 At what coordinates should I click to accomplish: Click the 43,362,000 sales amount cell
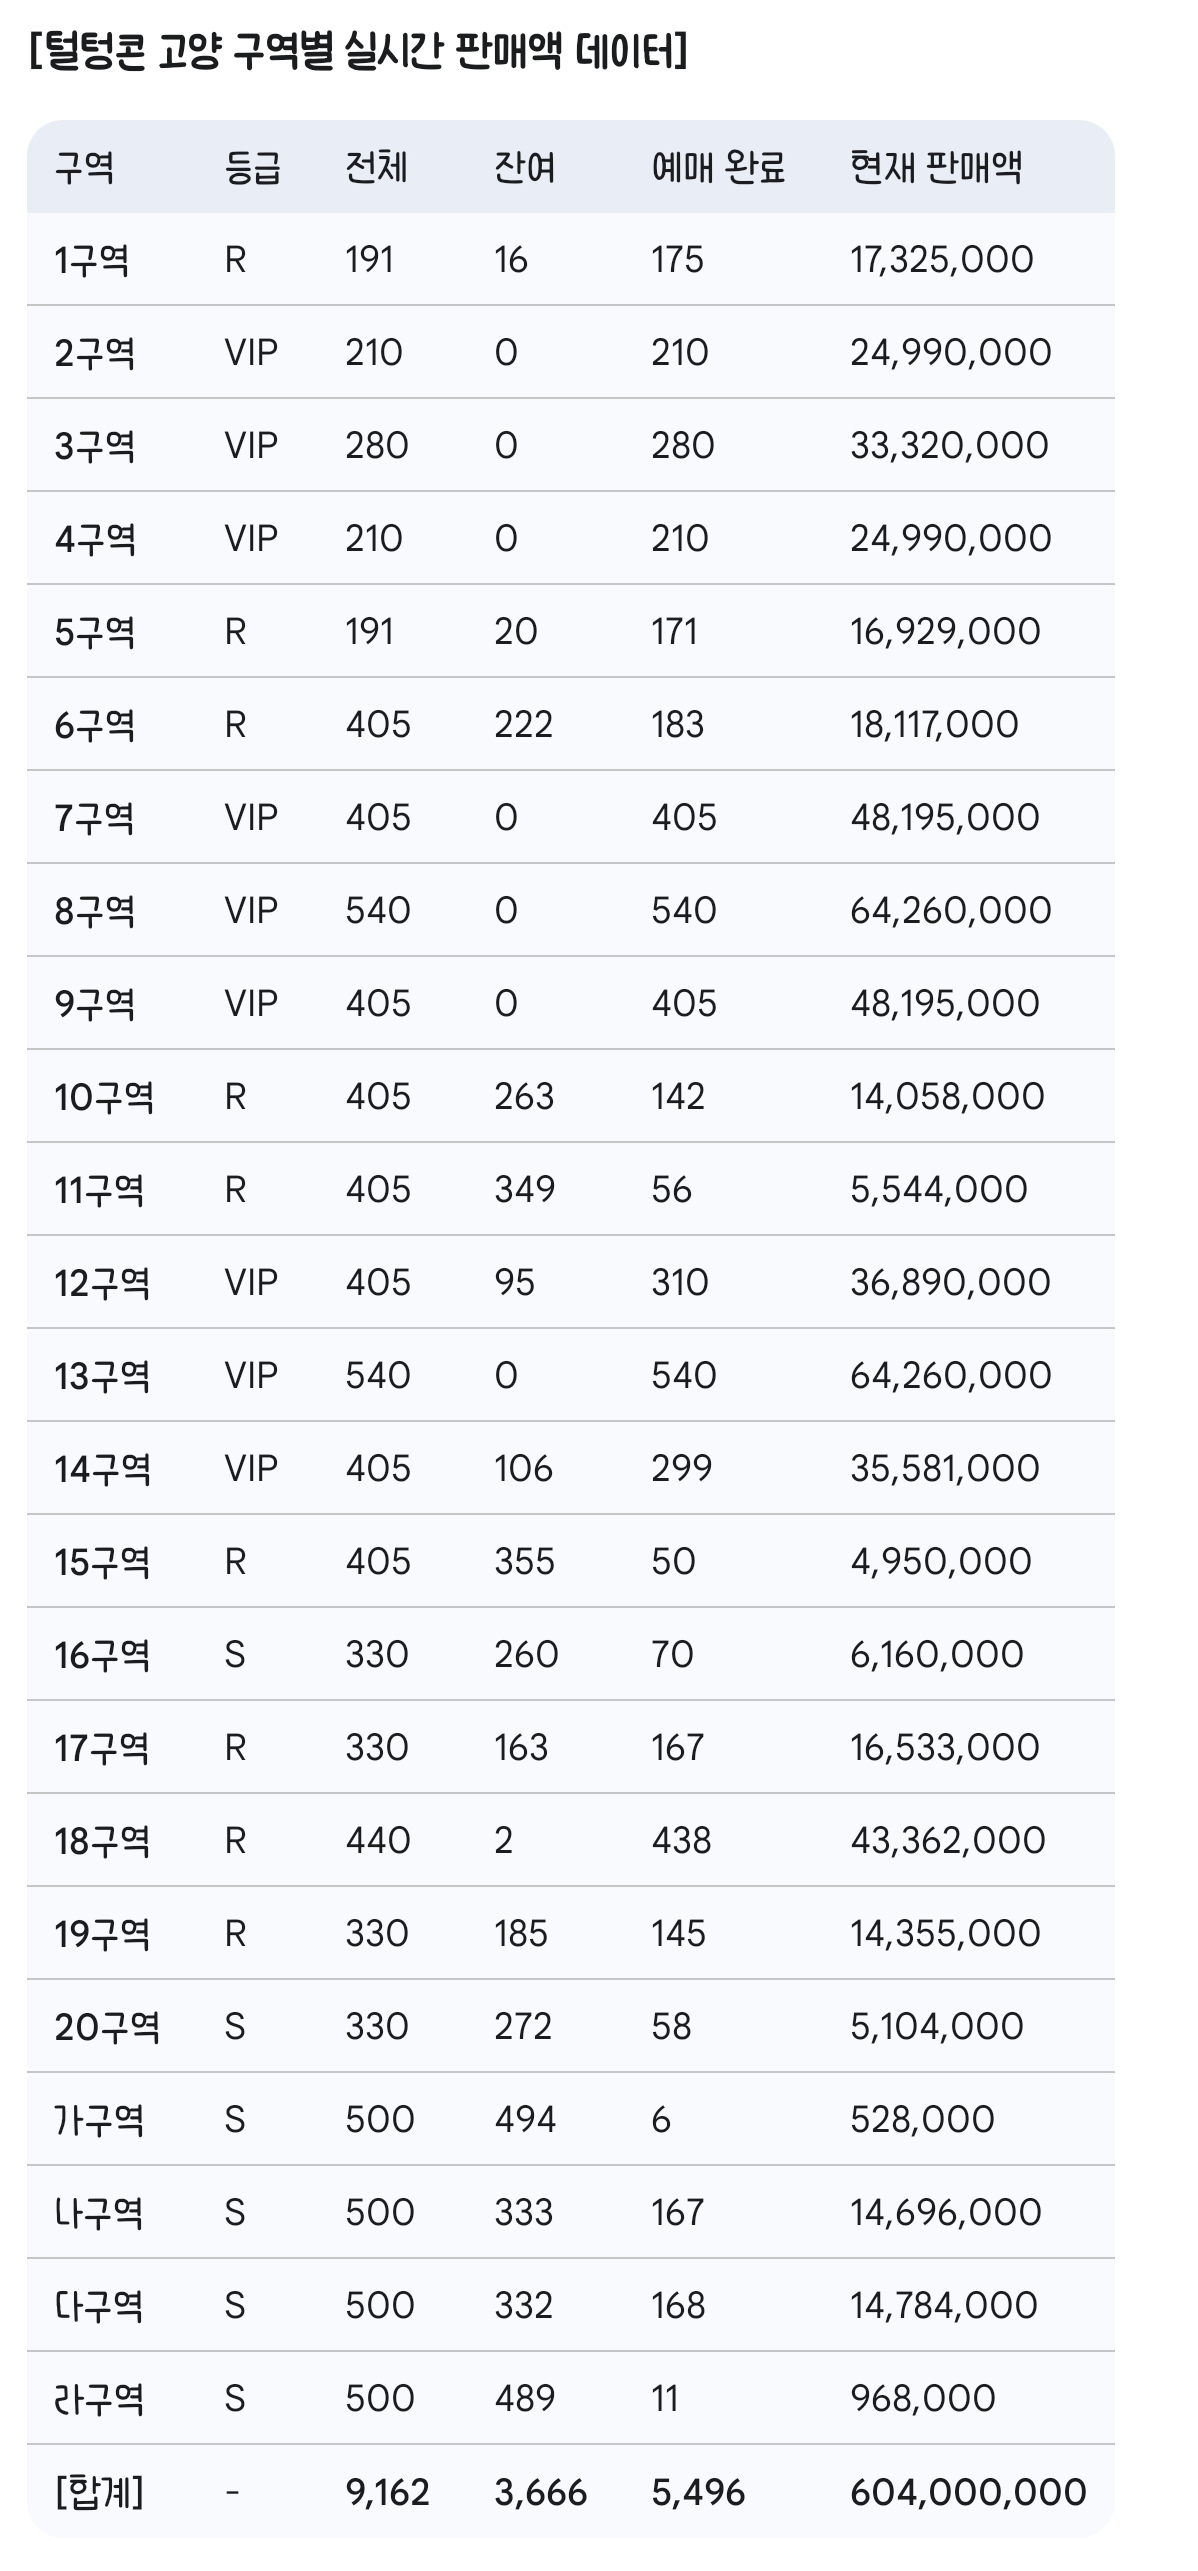click(947, 1841)
